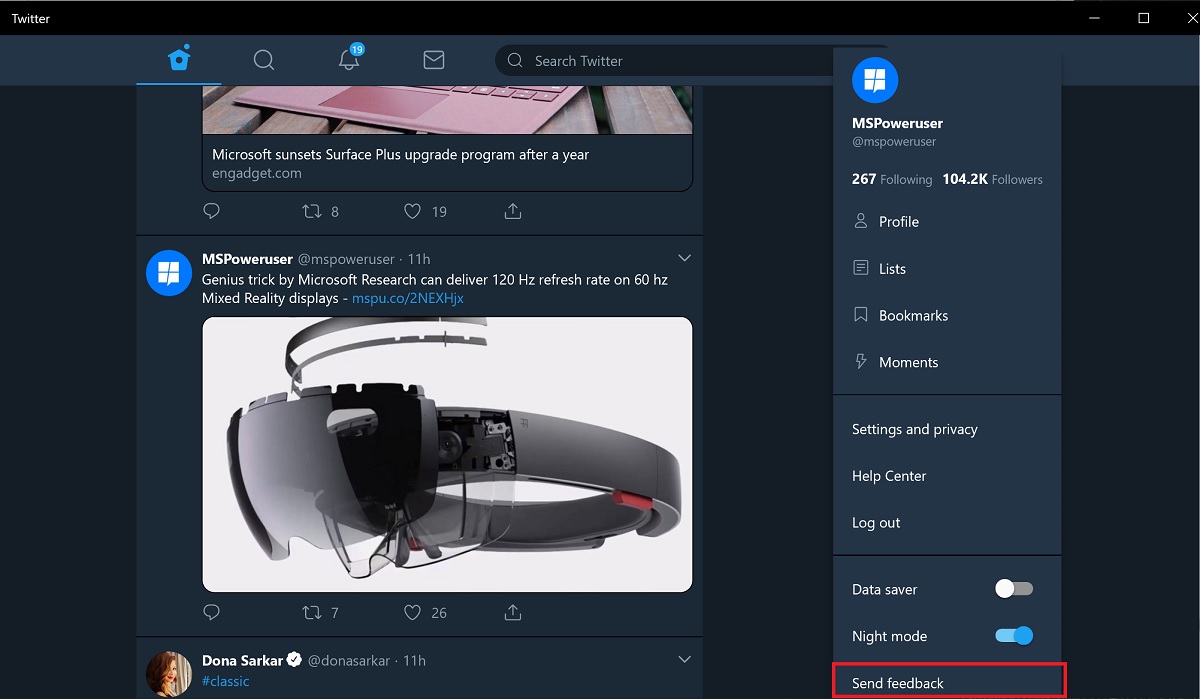This screenshot has width=1200, height=699.
Task: Click the @mspoweruser handle in the menu
Action: (894, 142)
